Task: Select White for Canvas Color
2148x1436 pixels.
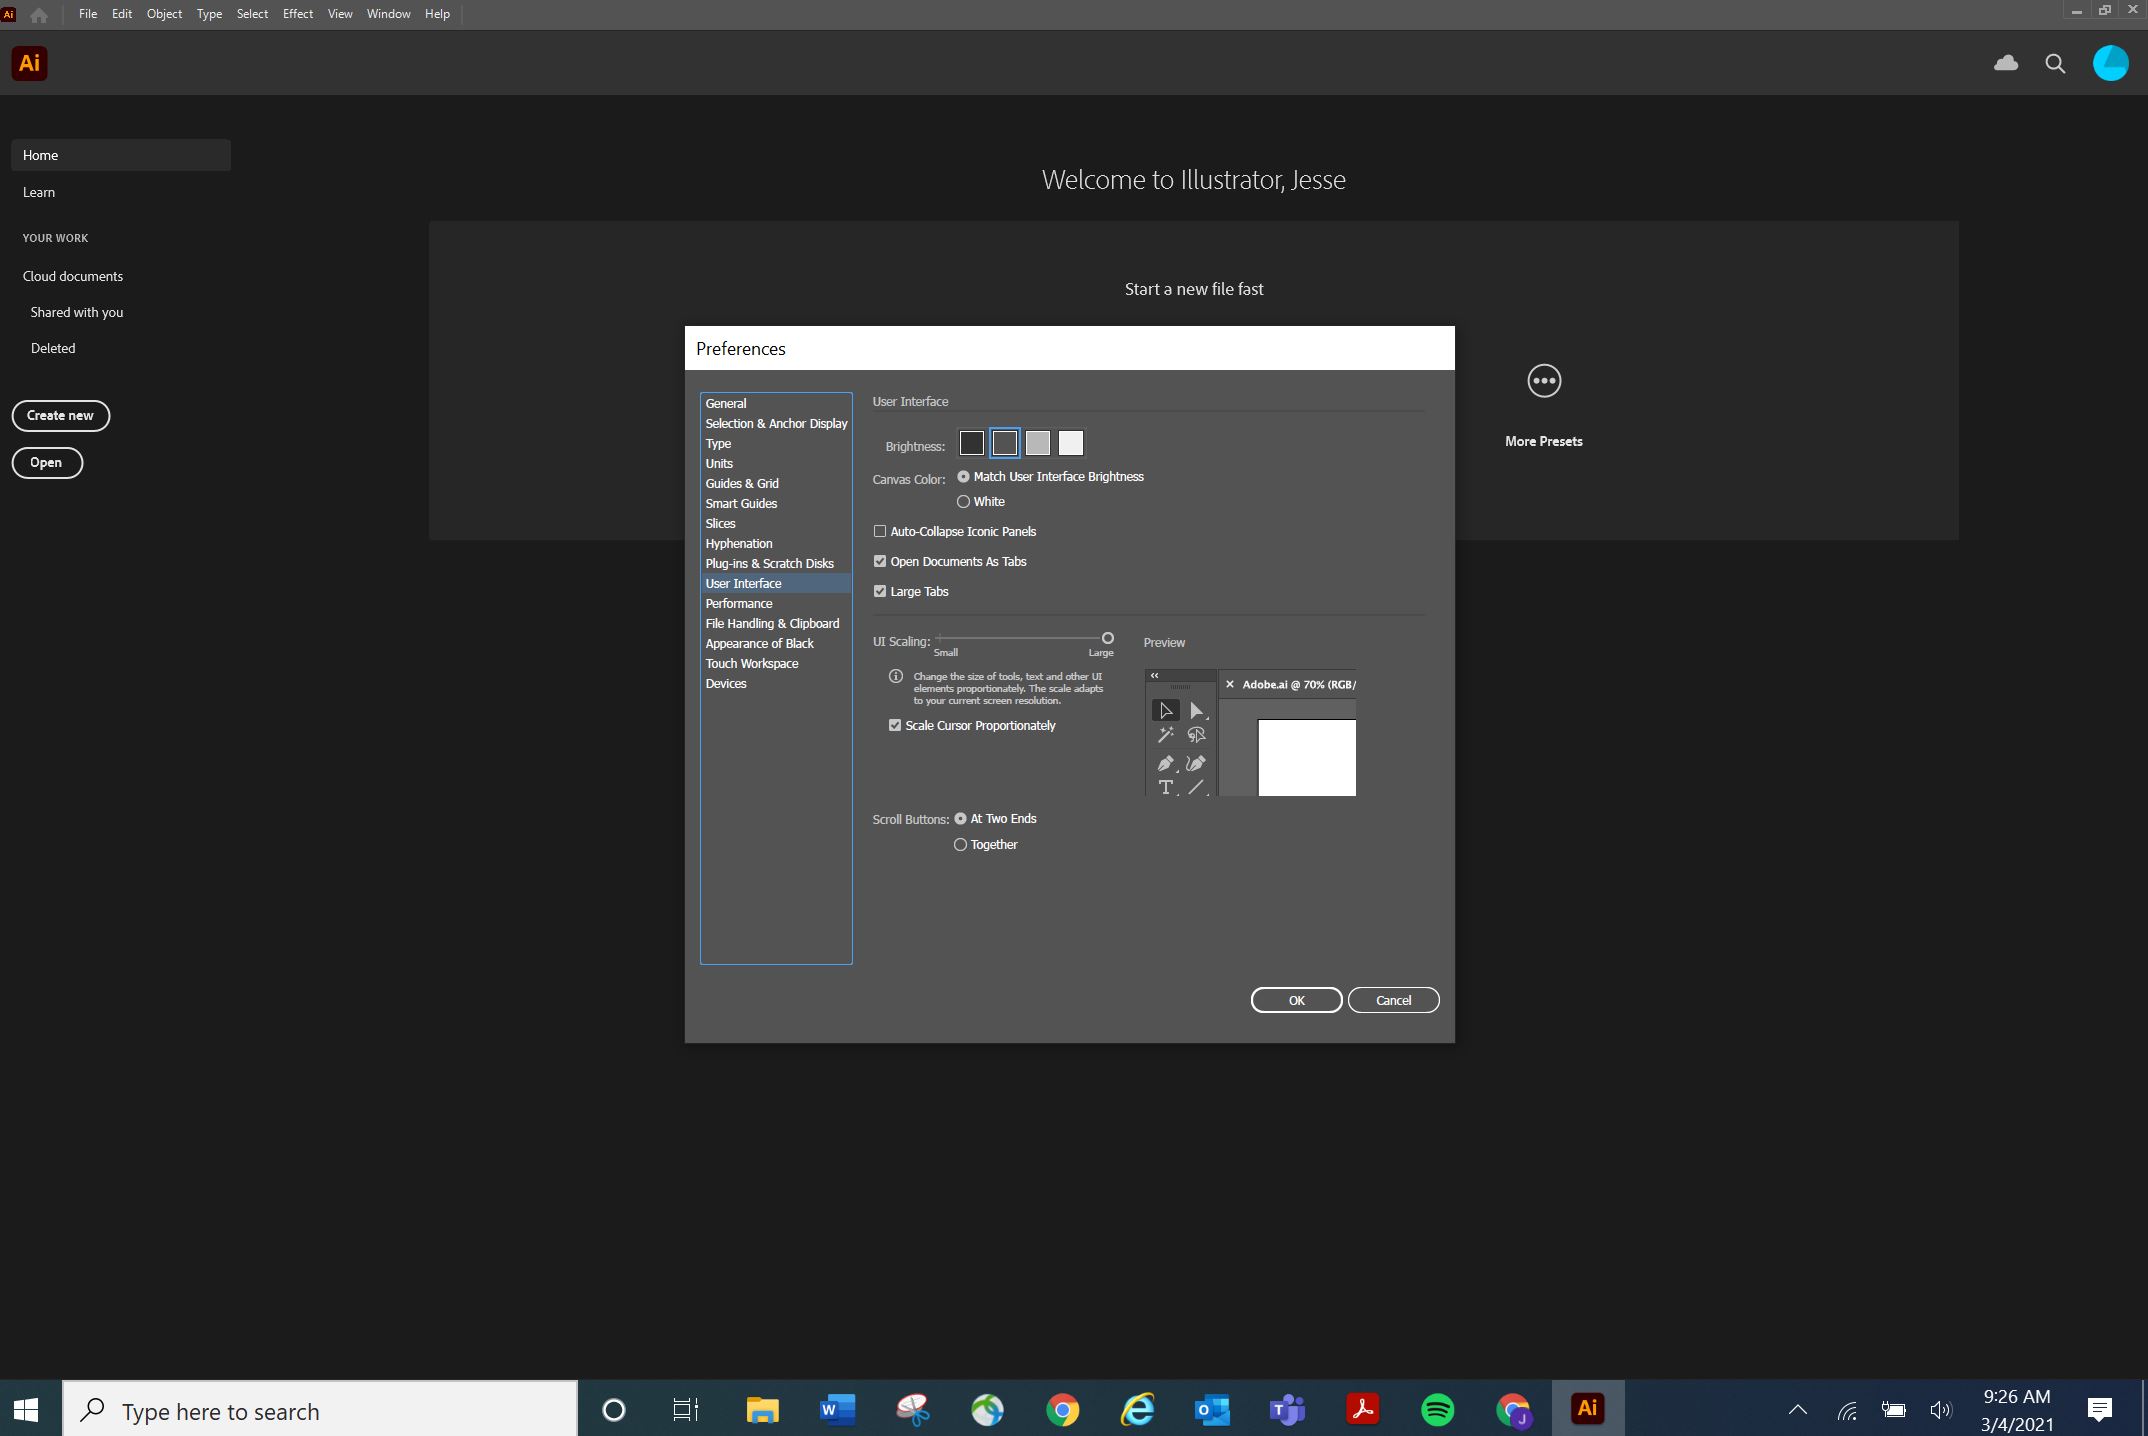Action: click(x=963, y=501)
